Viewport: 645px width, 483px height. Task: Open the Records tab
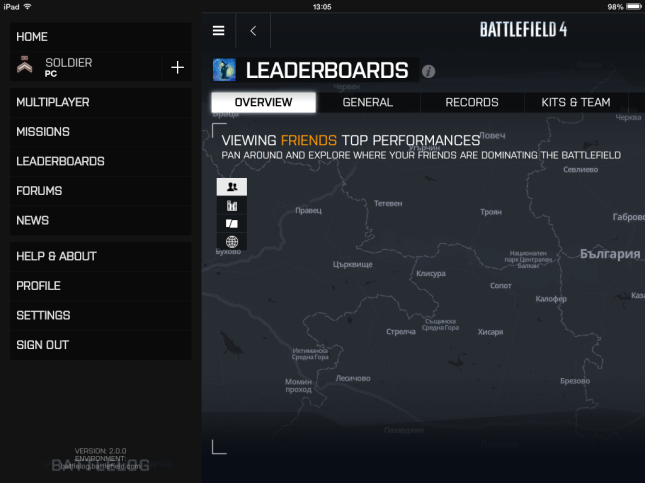coord(472,102)
